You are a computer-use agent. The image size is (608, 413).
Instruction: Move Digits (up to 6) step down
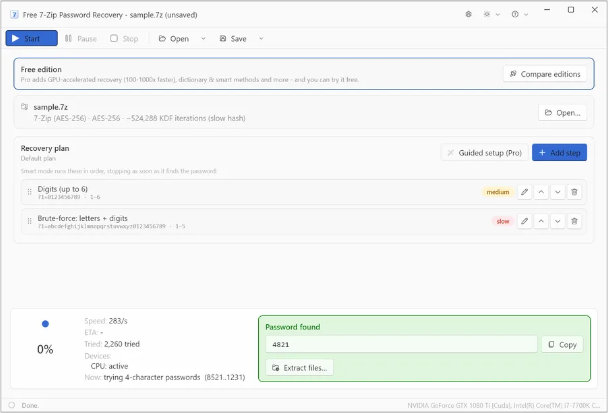(x=558, y=192)
